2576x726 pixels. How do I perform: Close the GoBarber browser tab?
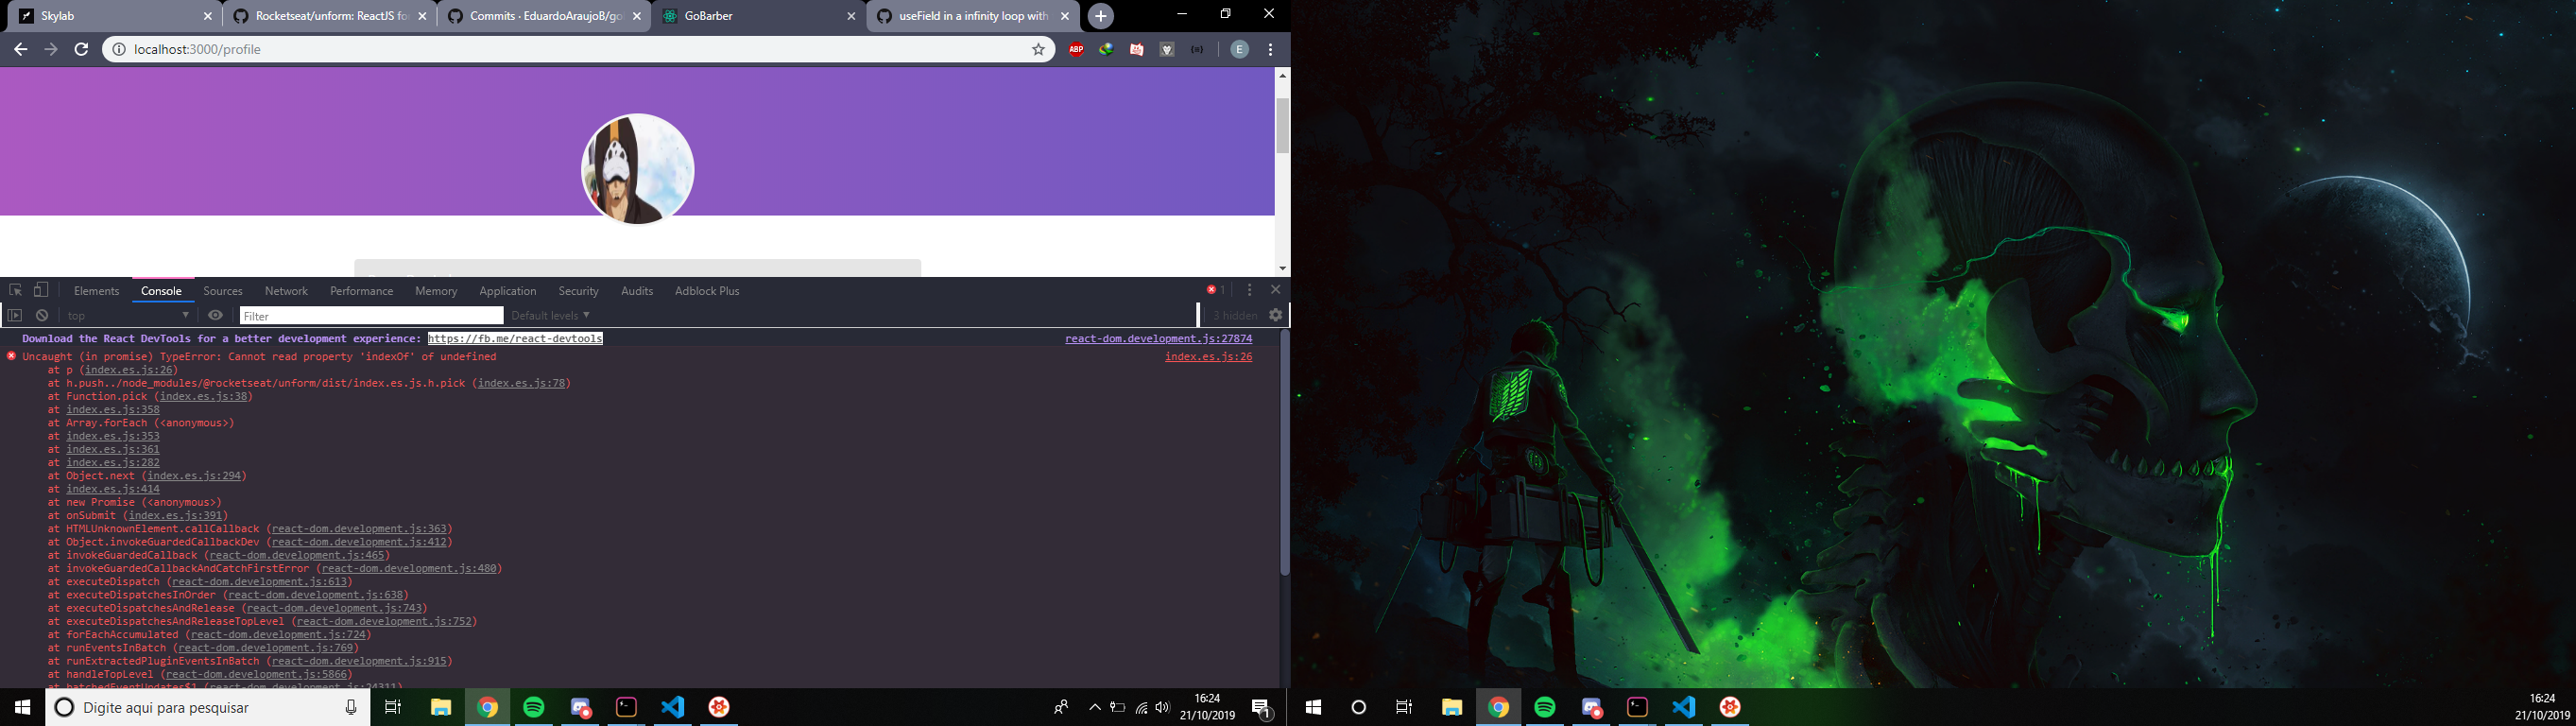tap(851, 16)
